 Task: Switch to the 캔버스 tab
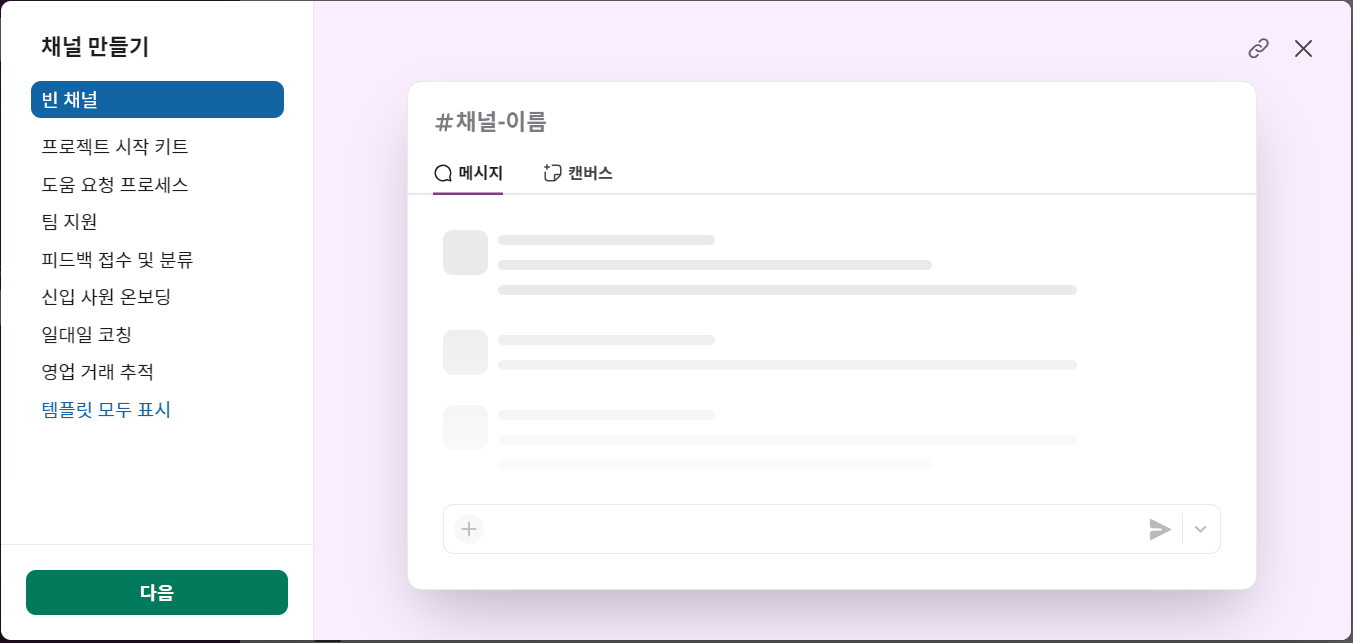click(x=578, y=173)
